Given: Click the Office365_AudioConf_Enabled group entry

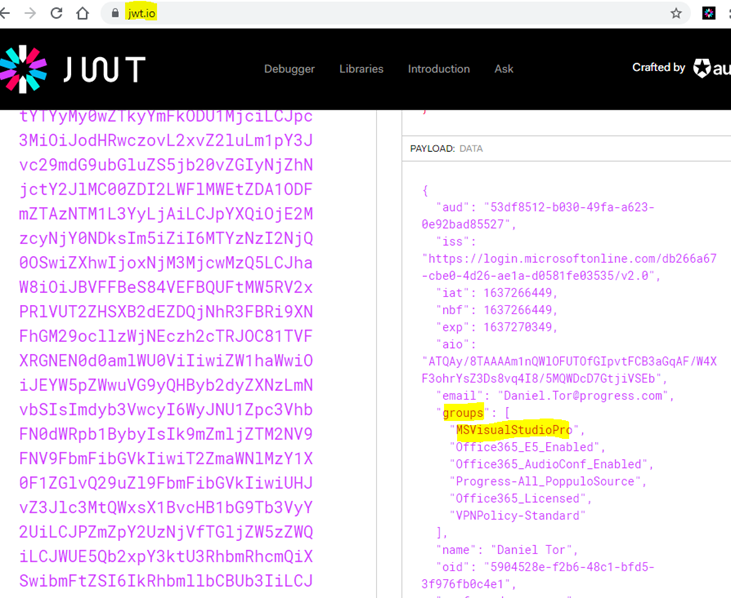Looking at the screenshot, I should coord(548,465).
